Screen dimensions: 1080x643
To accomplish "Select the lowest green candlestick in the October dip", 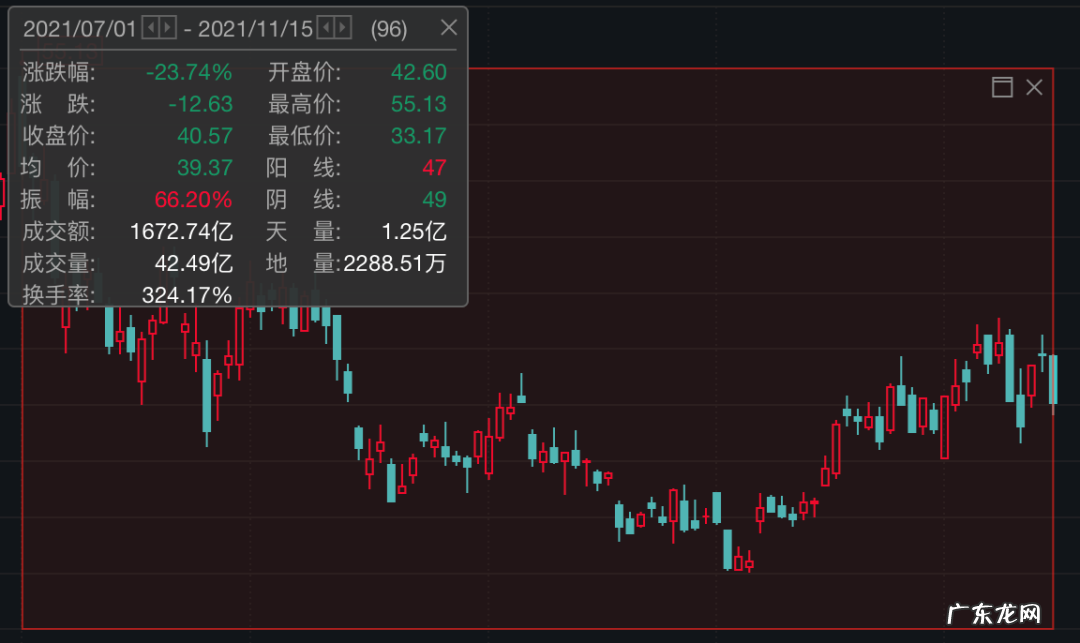I will 727,550.
